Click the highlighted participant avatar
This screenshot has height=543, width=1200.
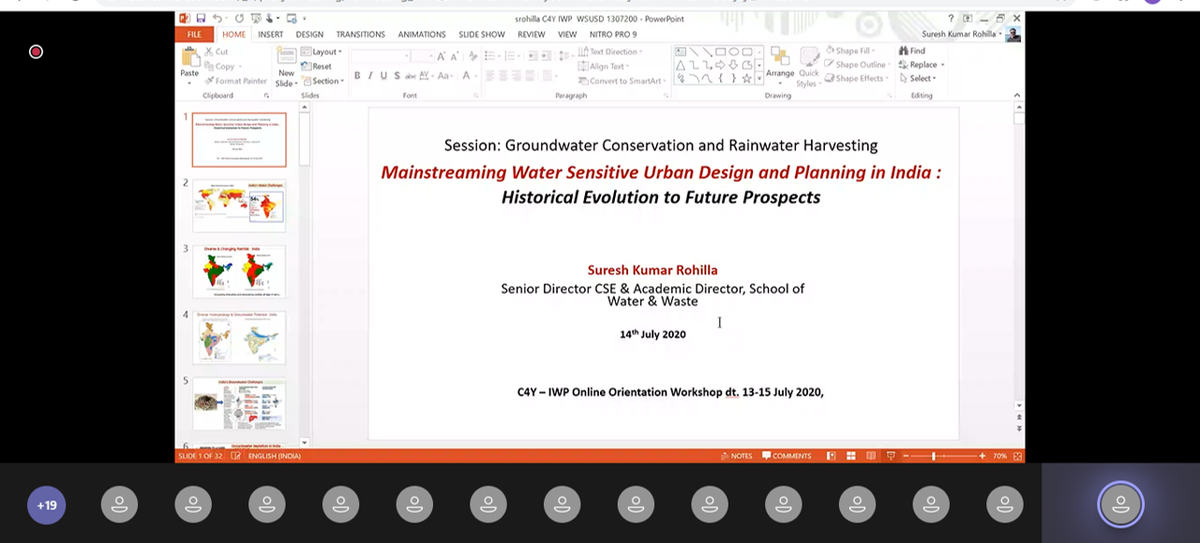click(1120, 505)
